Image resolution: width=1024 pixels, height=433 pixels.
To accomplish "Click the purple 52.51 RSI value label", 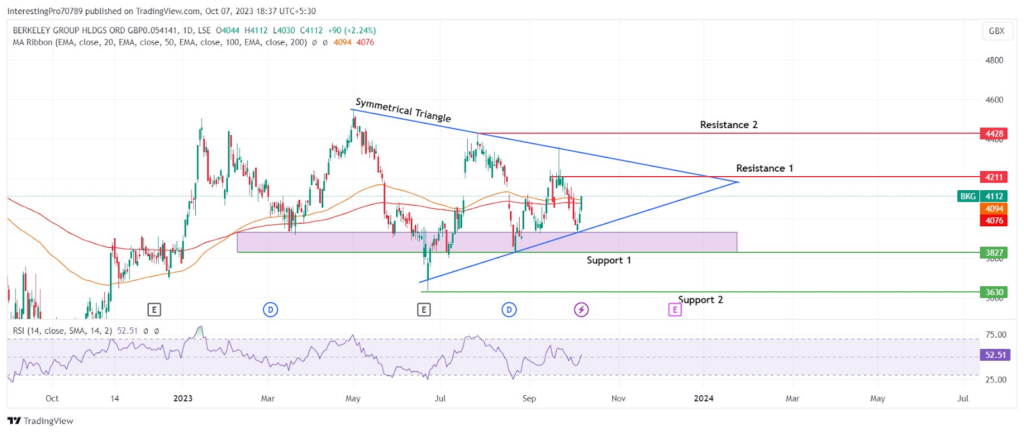I will [x=993, y=356].
